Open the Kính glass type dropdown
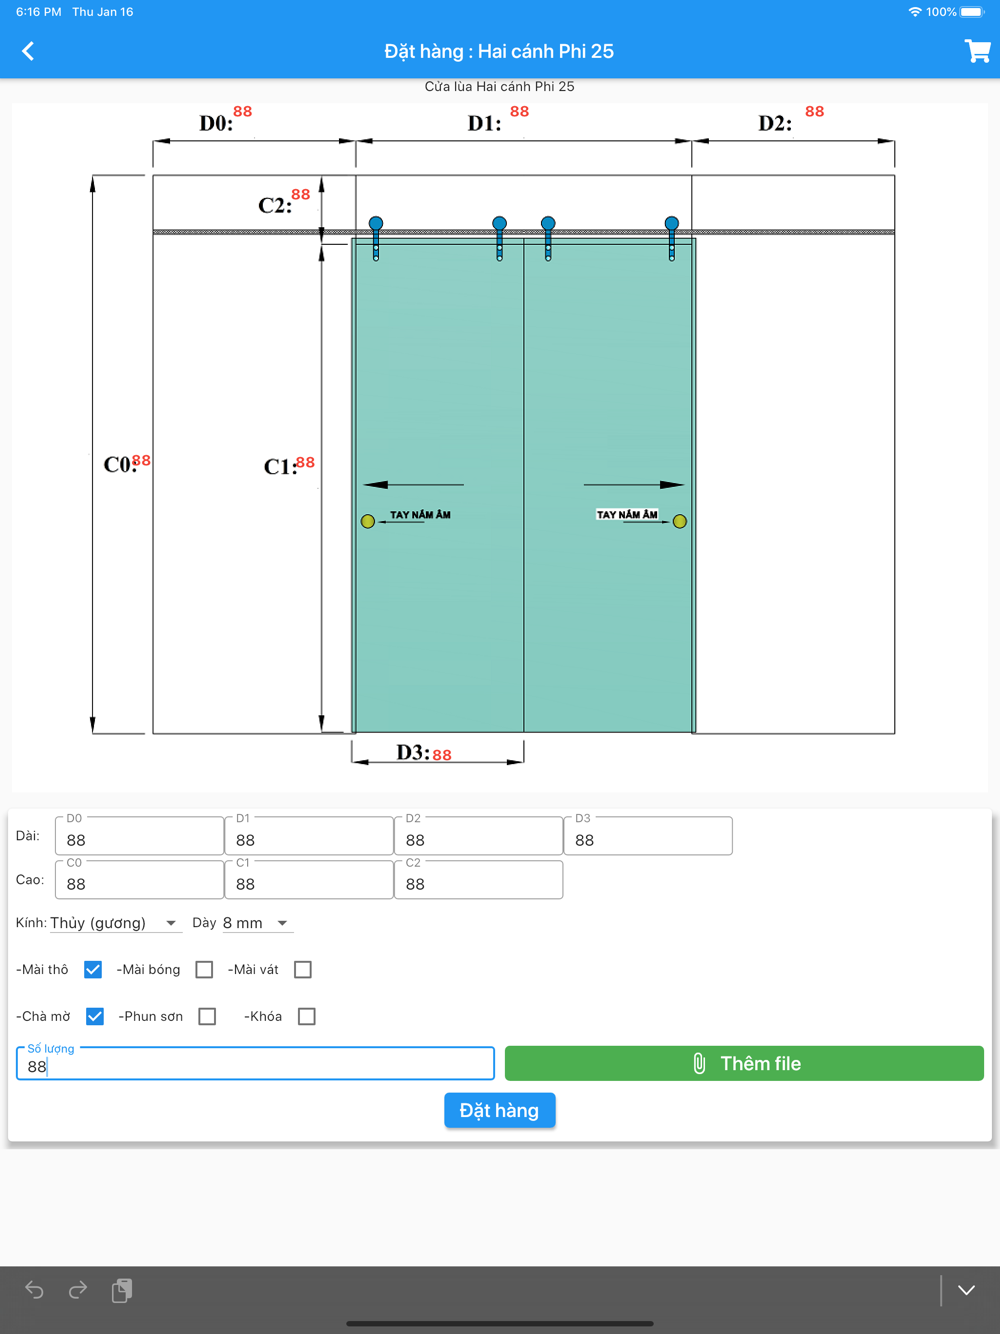Screen dimensions: 1000x1334 [115, 923]
